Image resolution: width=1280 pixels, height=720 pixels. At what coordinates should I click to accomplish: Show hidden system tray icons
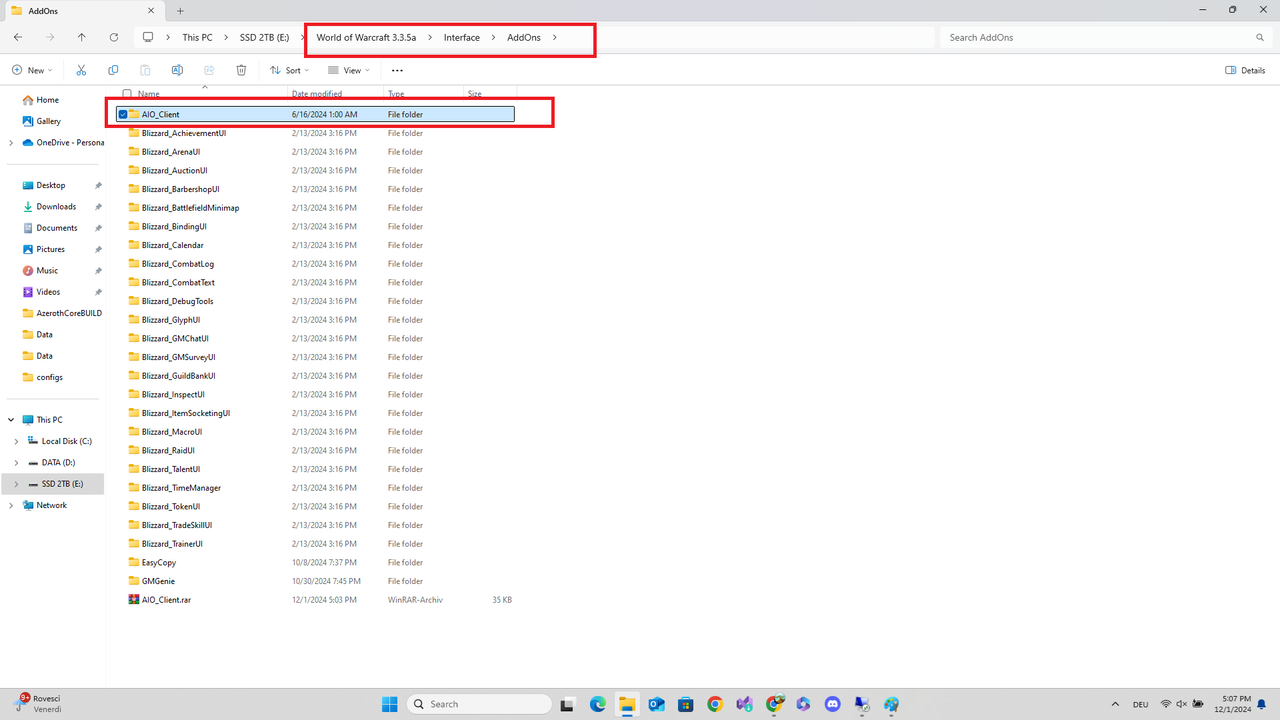(1115, 704)
